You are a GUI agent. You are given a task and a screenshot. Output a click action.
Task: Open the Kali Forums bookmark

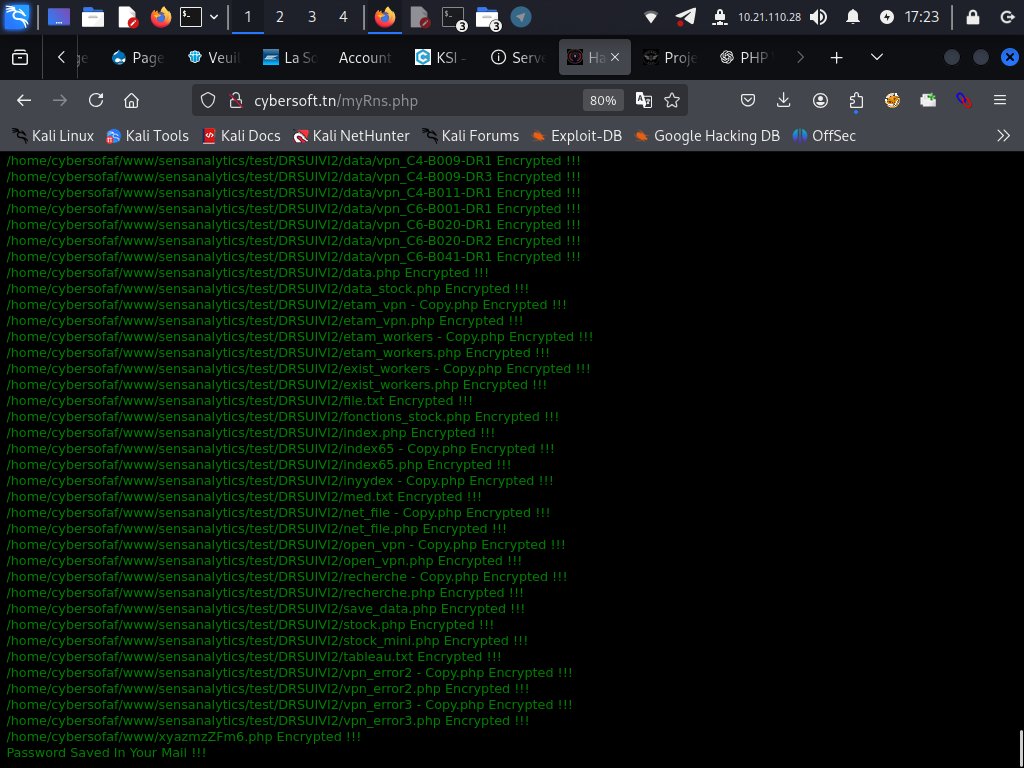[x=470, y=136]
